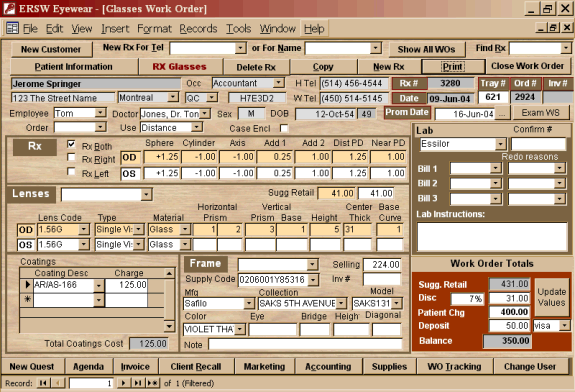Expand the Bill 1 first dropdown
The width and height of the screenshot is (575, 392).
click(x=495, y=168)
